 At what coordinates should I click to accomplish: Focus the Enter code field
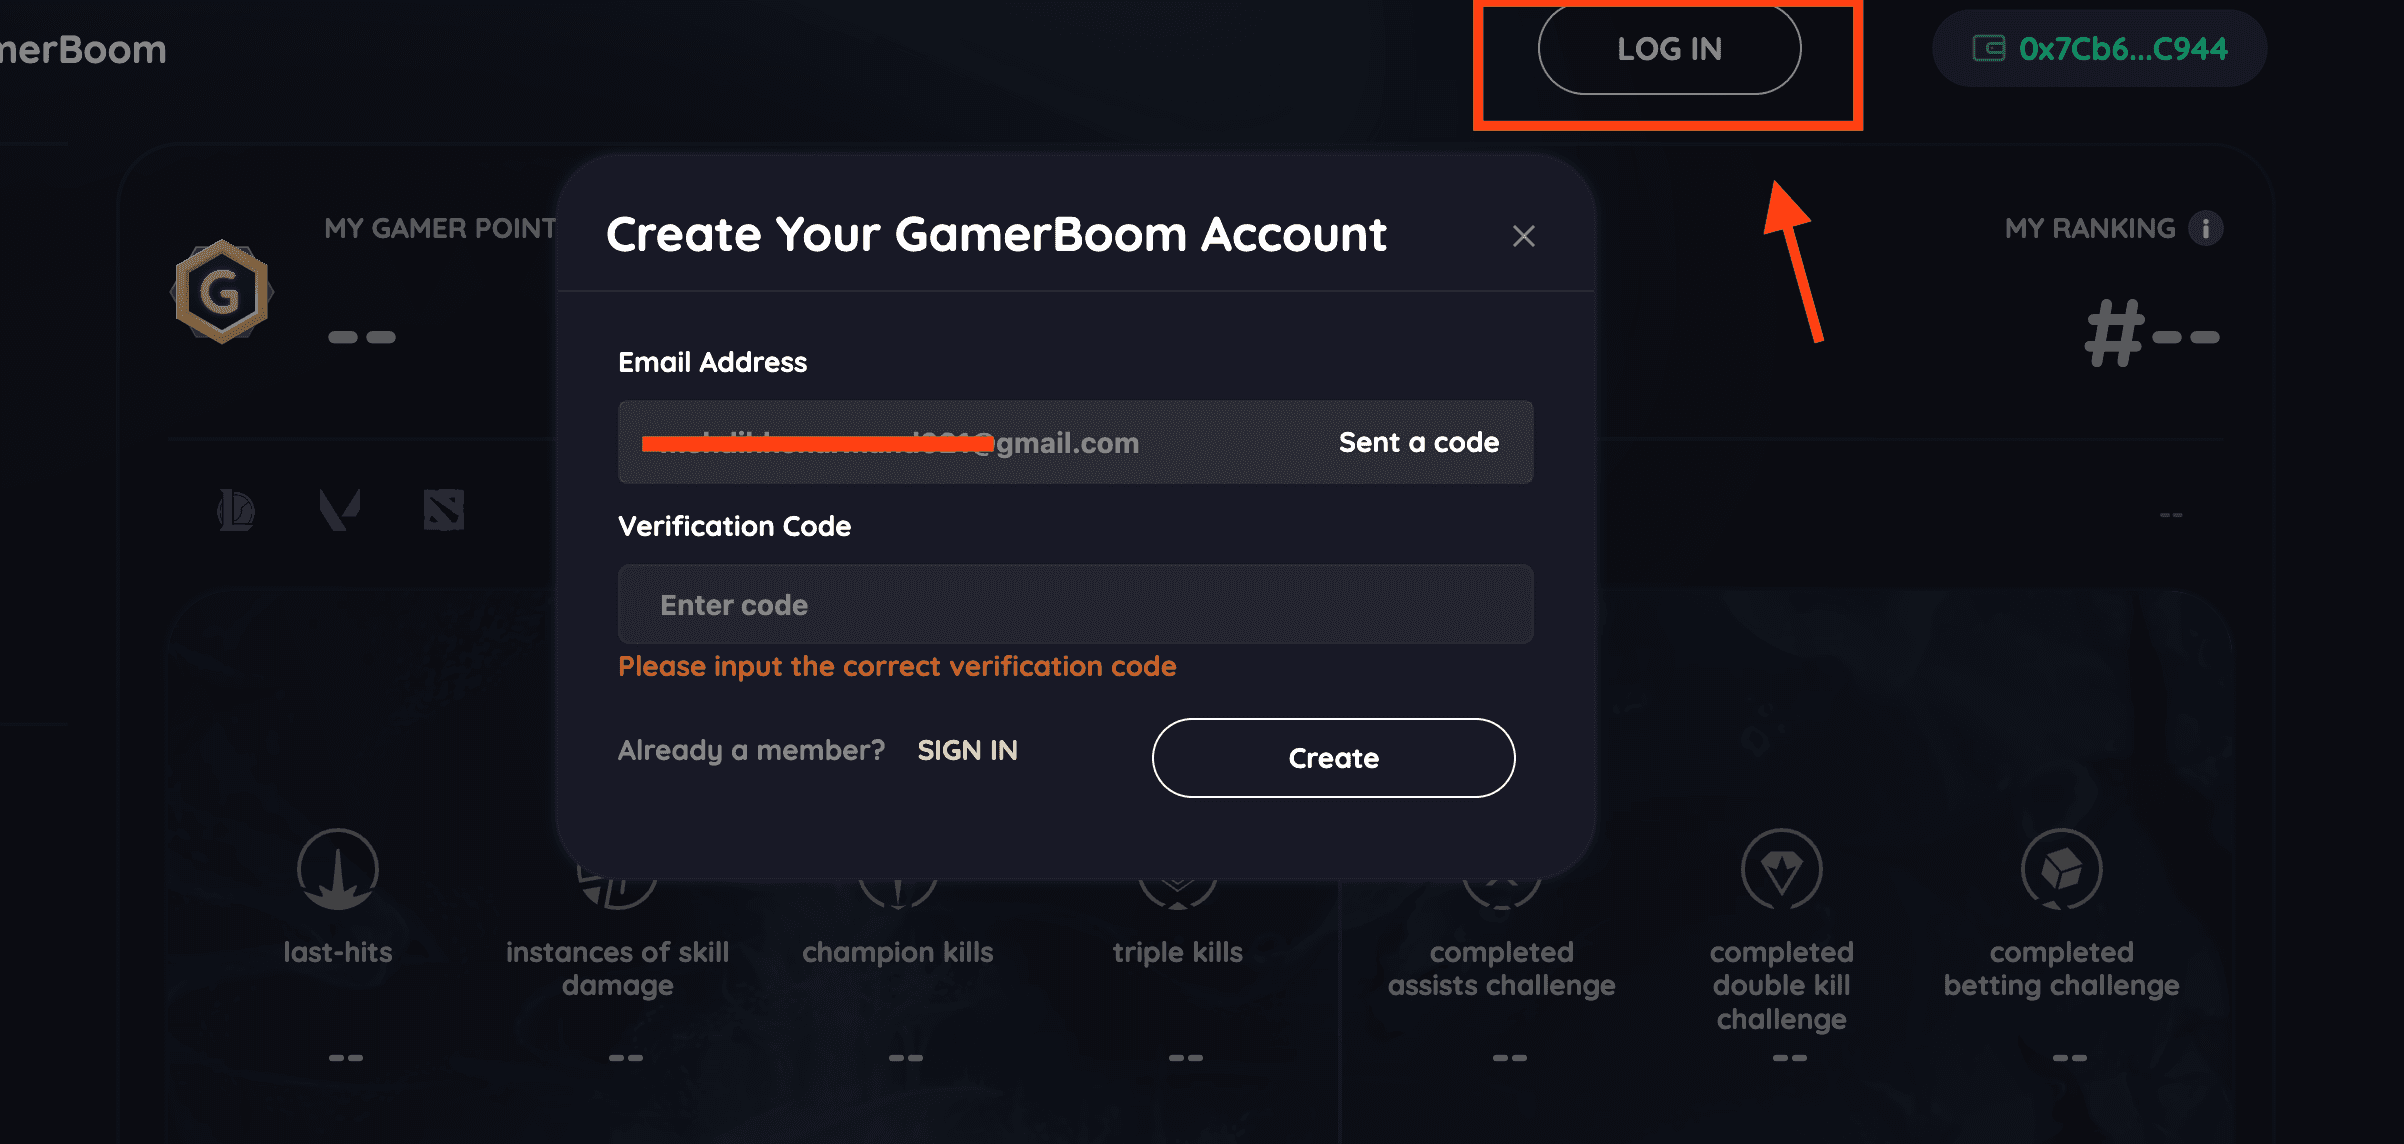point(1075,604)
